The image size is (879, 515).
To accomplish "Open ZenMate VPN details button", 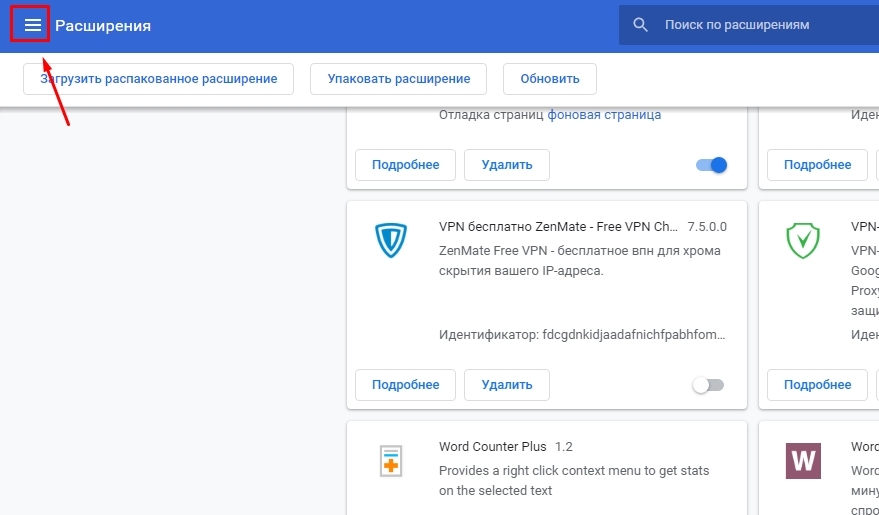I will click(x=405, y=384).
